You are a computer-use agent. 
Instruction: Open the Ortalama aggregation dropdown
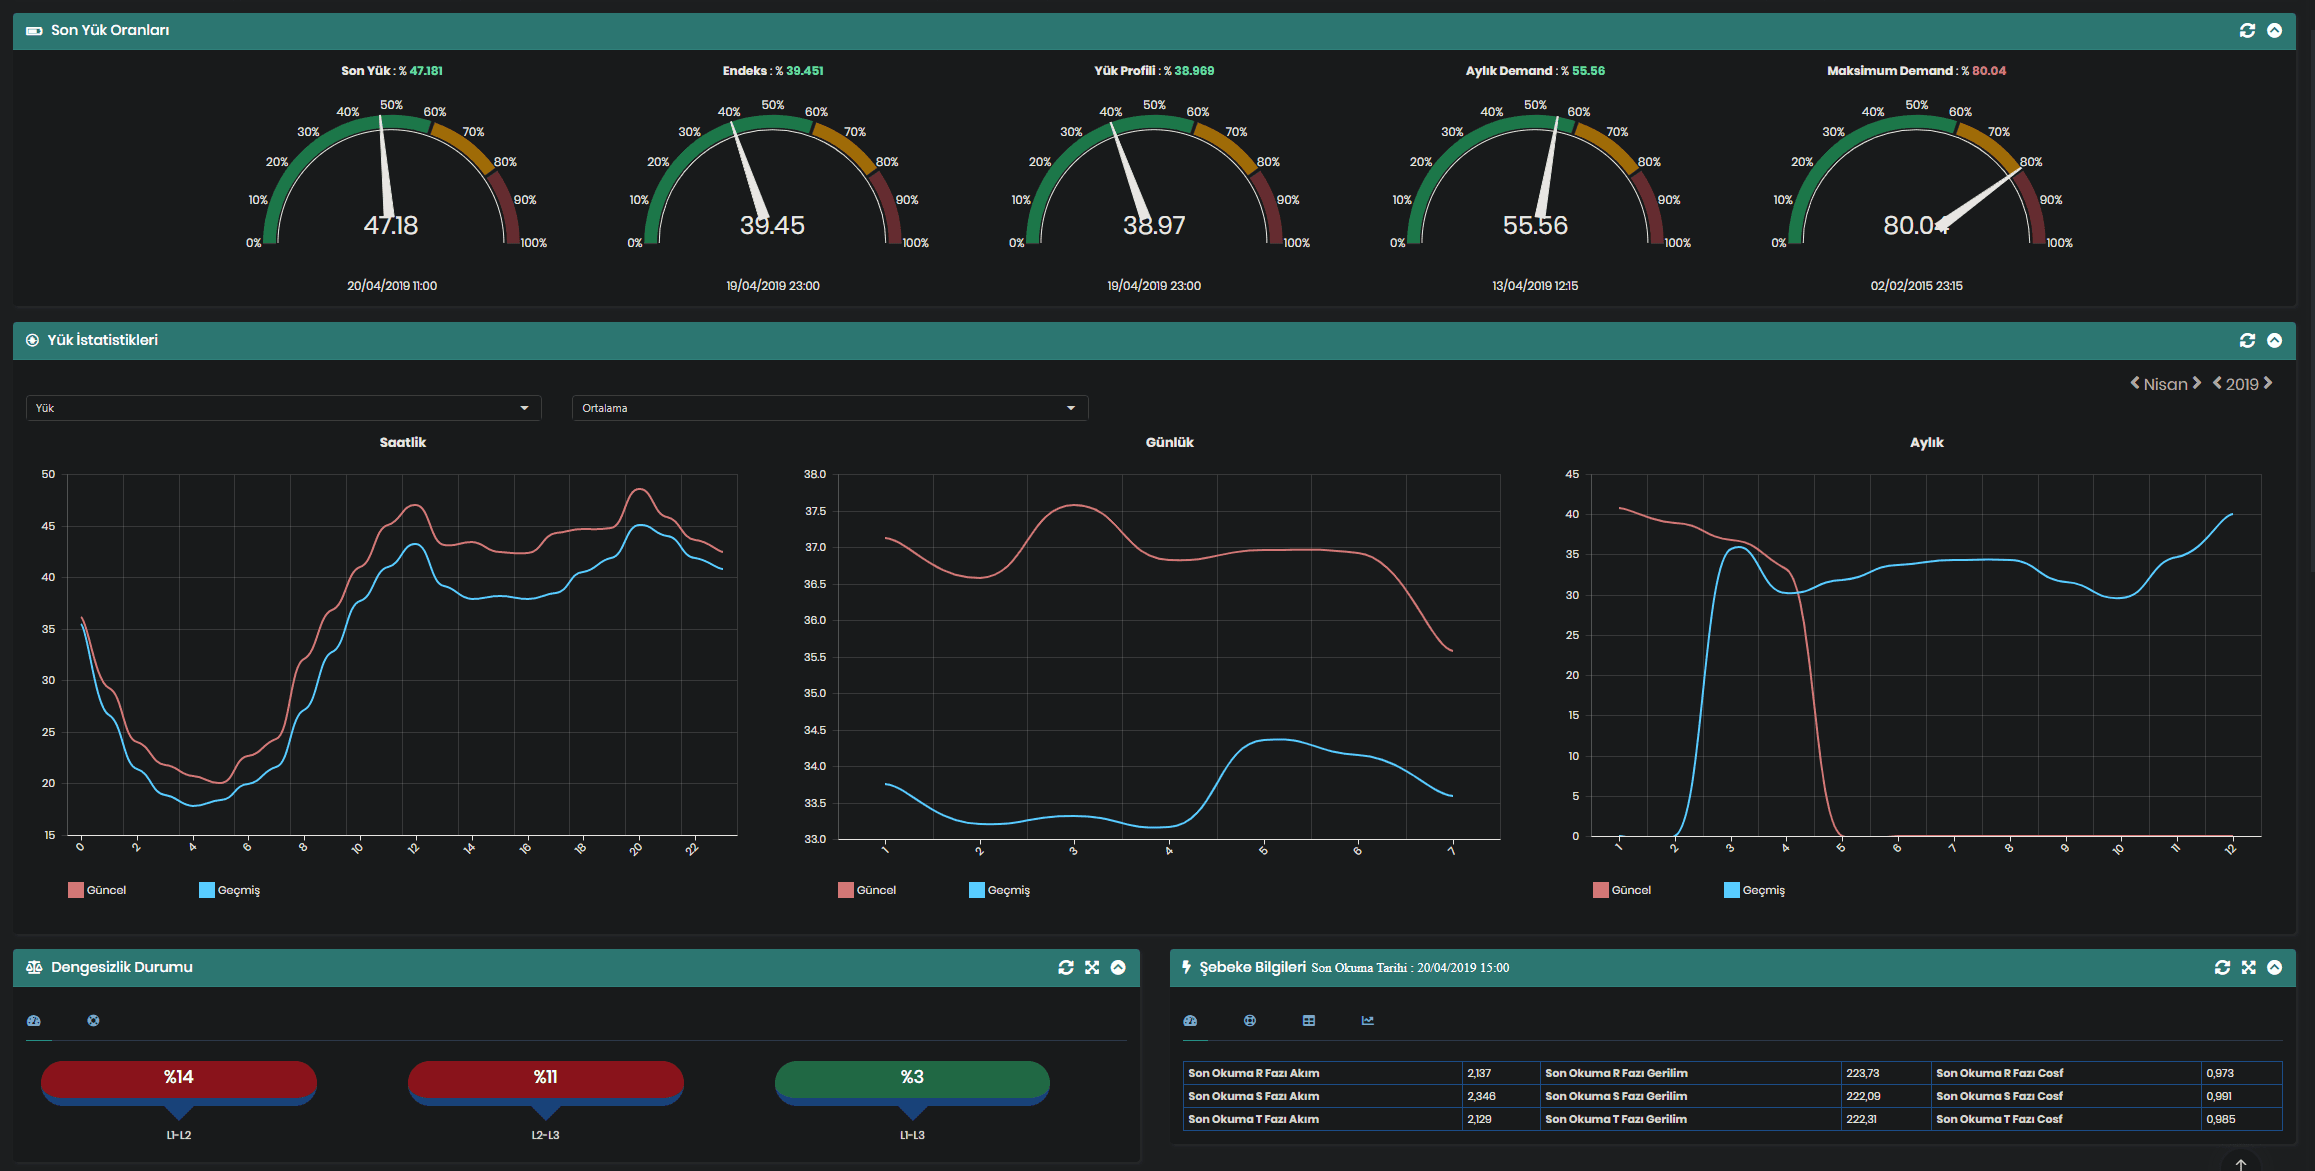829,408
